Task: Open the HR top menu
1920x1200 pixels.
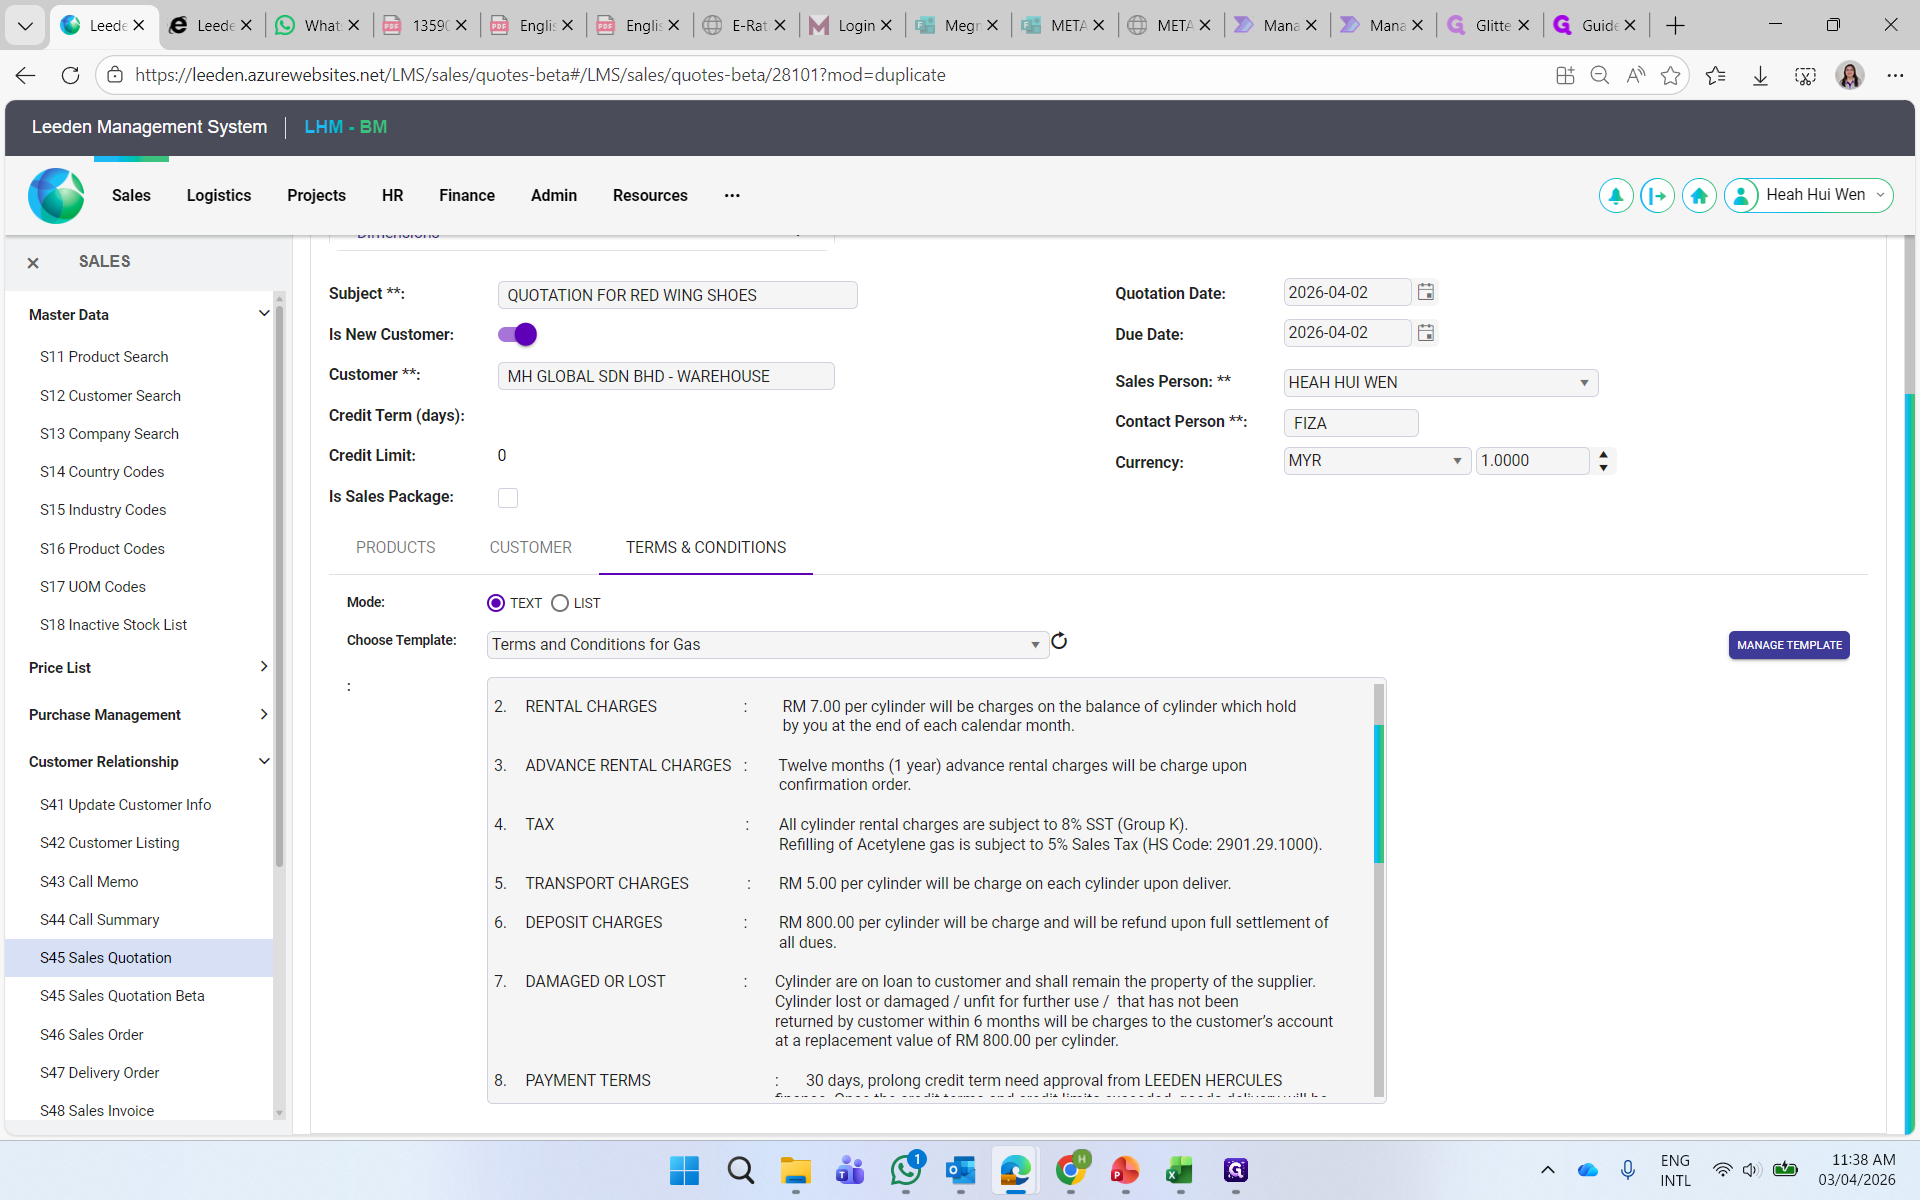Action: tap(393, 196)
